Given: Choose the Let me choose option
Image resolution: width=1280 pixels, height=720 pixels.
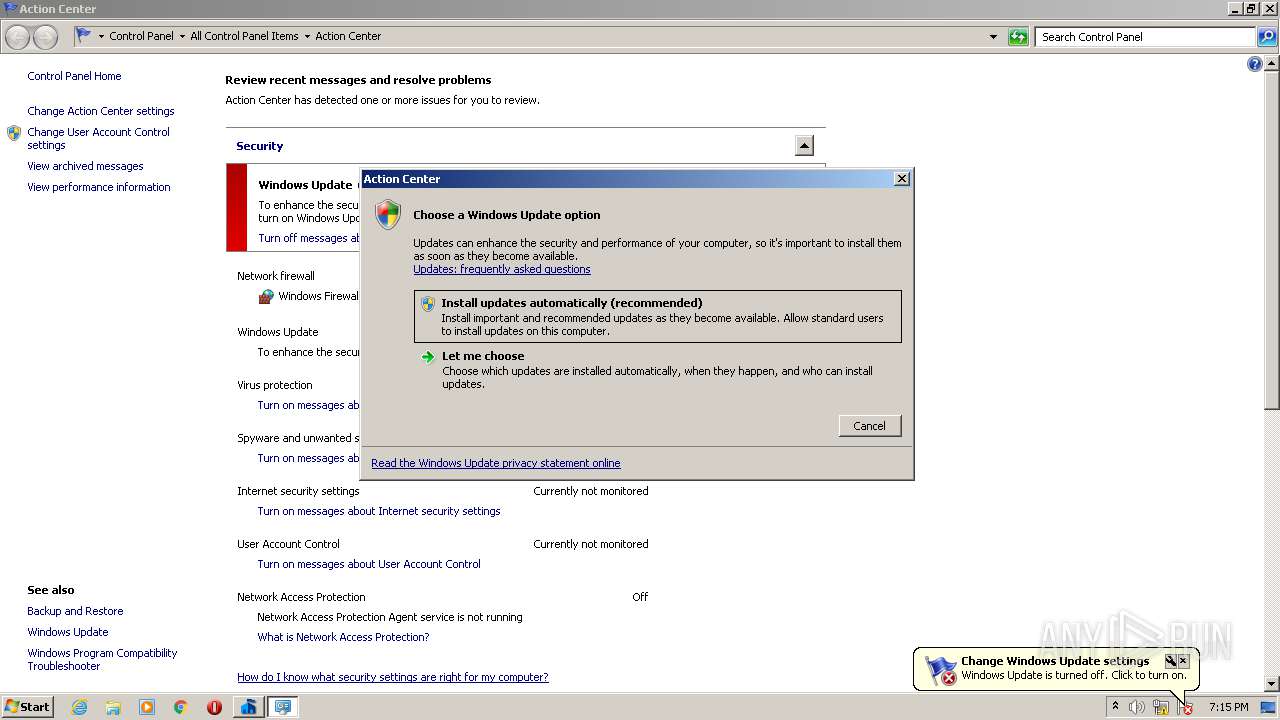Looking at the screenshot, I should click(657, 369).
